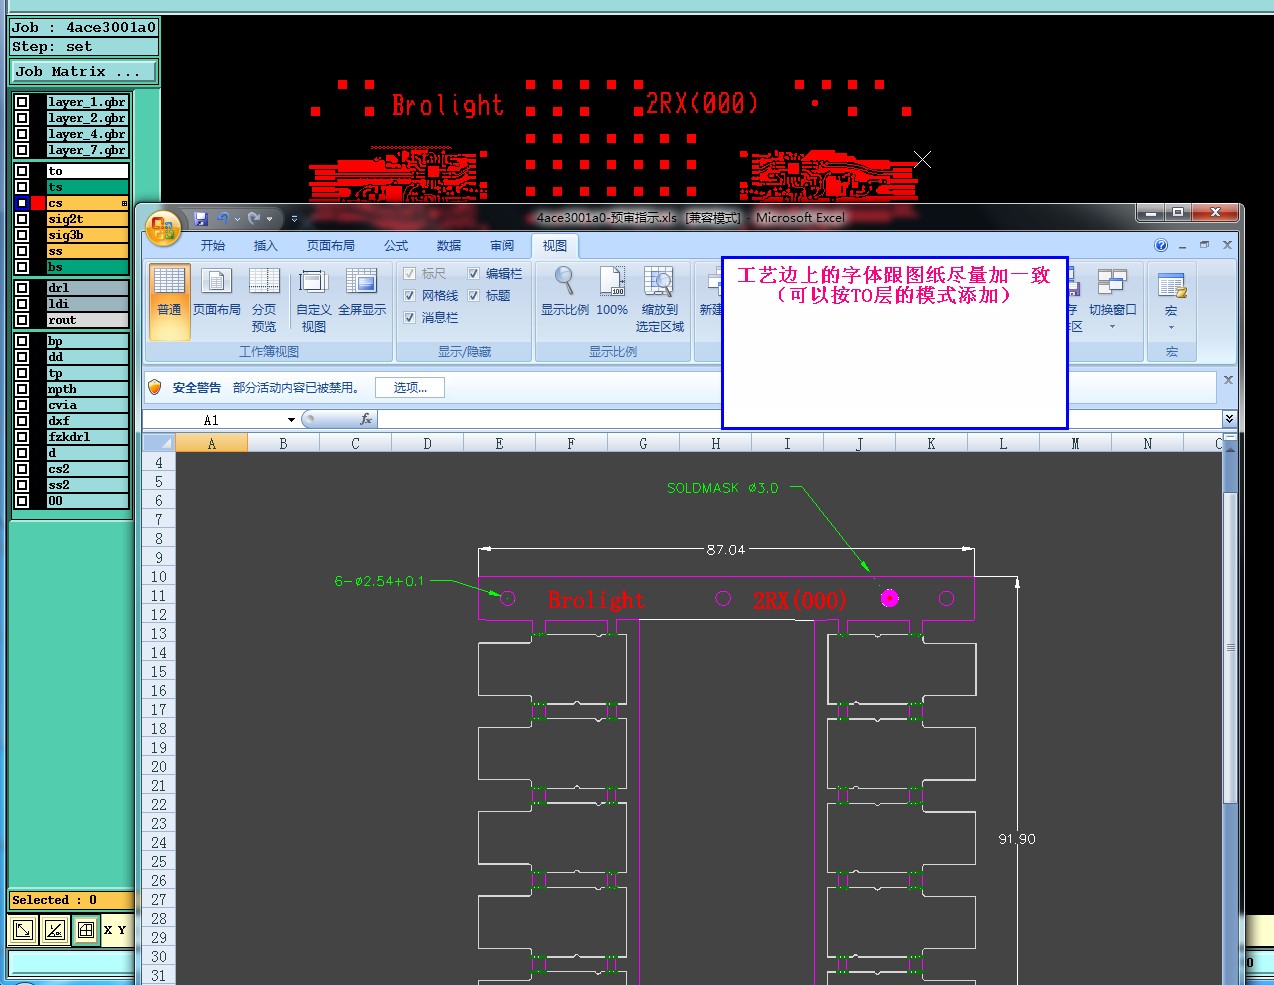The height and width of the screenshot is (985, 1274).
Task: Click the scroll-up arrow of worksheet
Action: pos(1230,448)
